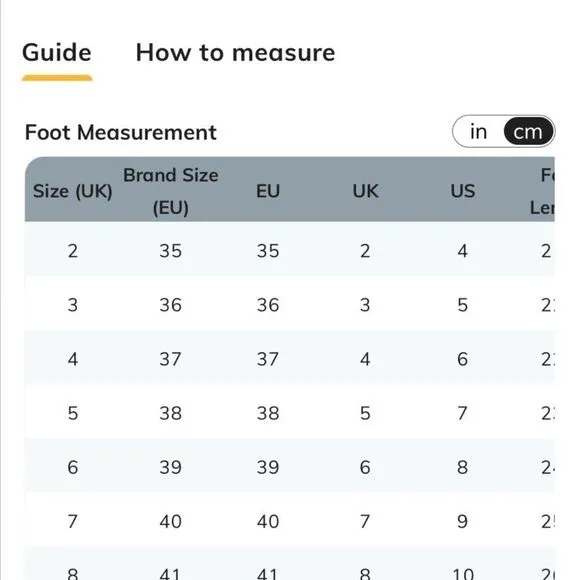This screenshot has height=580, width=580.
Task: Select the cm unit option
Action: coord(528,132)
